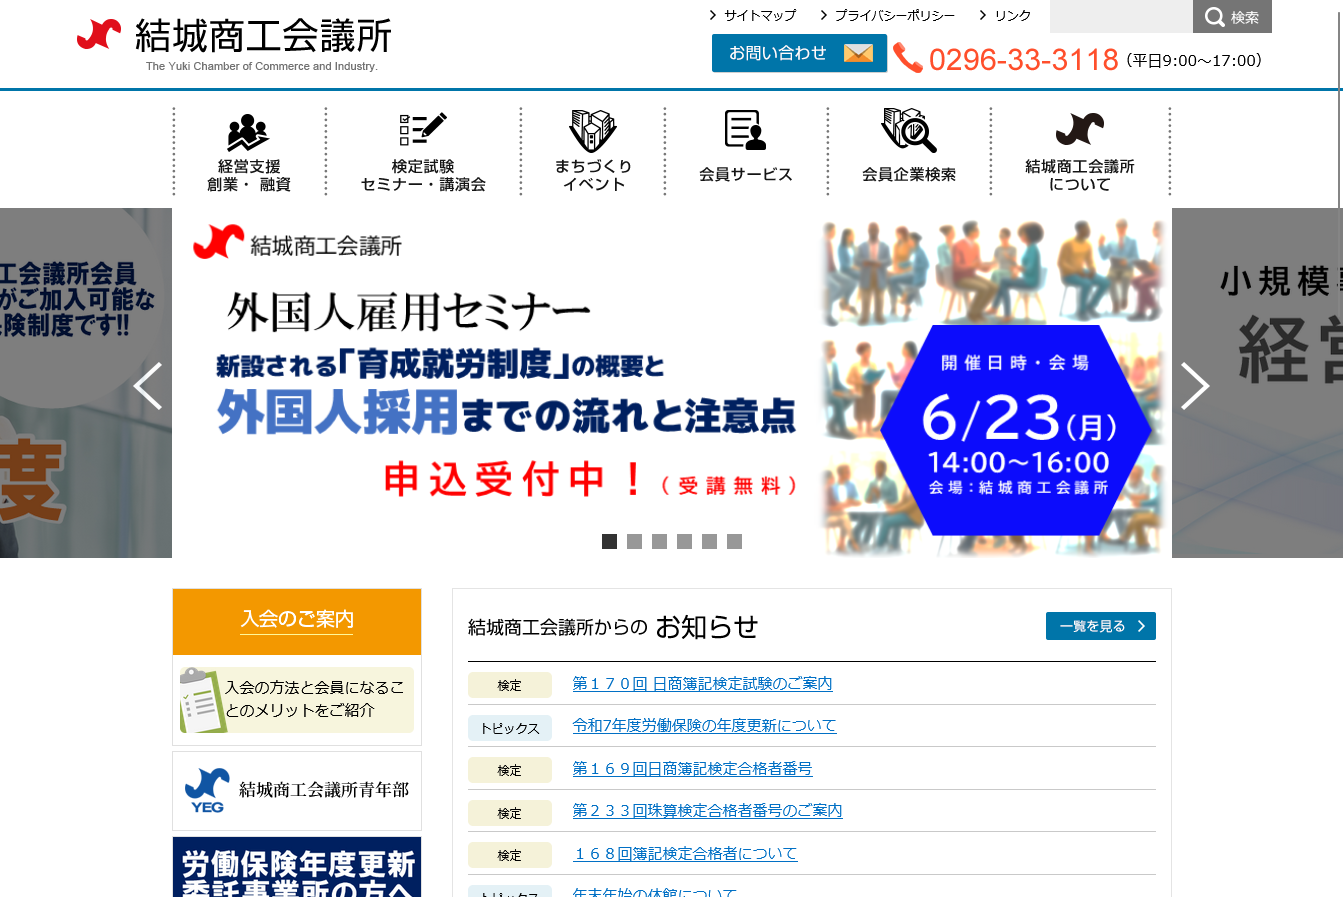Jump to the last carousel indicator dot
The image size is (1343, 897).
coord(734,542)
